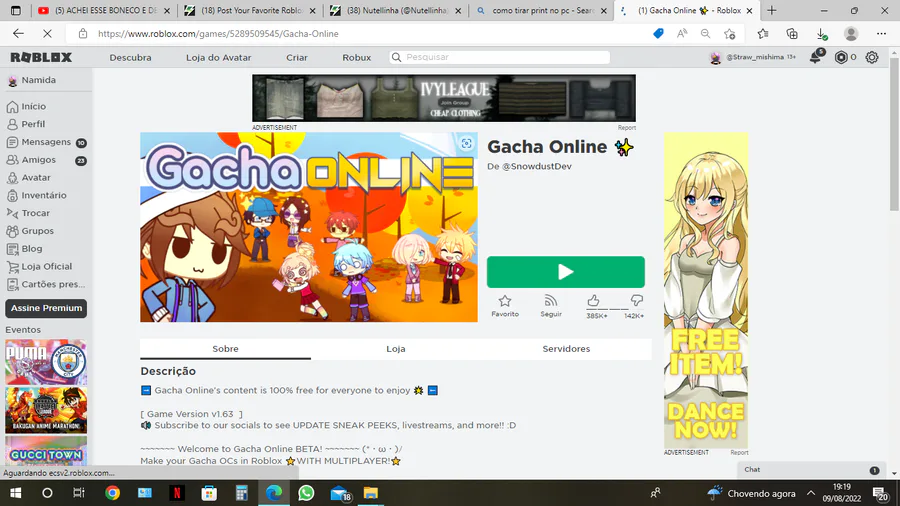The height and width of the screenshot is (506, 900).
Task: Open the Gucci Town event thumbnail
Action: [x=46, y=450]
